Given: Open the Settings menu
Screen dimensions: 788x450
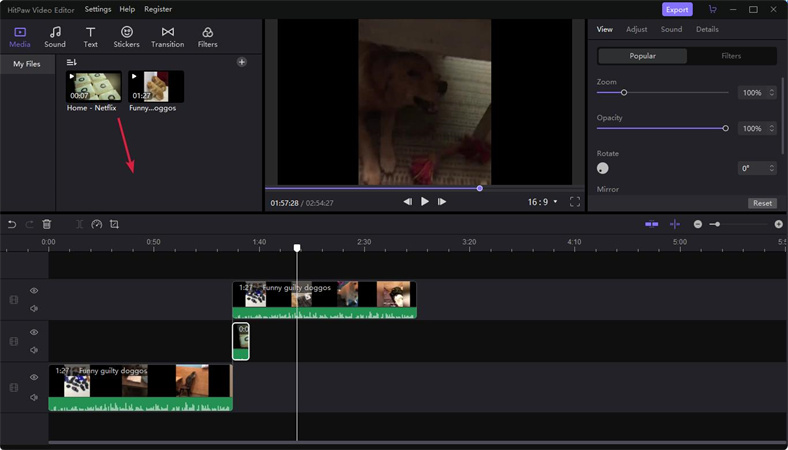Looking at the screenshot, I should [x=98, y=9].
